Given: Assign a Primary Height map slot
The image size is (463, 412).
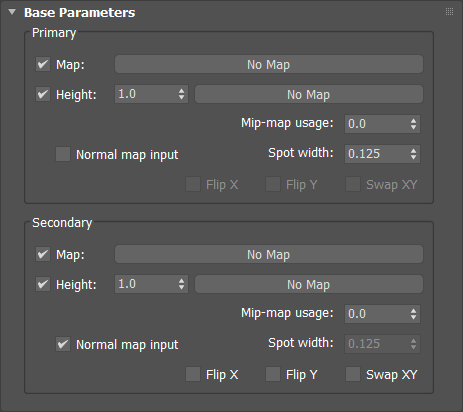Looking at the screenshot, I should (x=309, y=94).
